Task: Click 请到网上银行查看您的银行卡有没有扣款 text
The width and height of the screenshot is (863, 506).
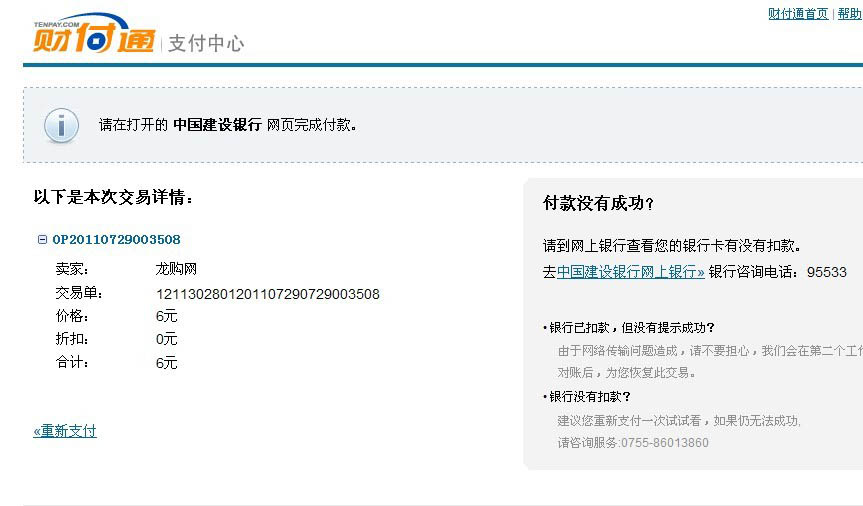Action: pos(671,246)
